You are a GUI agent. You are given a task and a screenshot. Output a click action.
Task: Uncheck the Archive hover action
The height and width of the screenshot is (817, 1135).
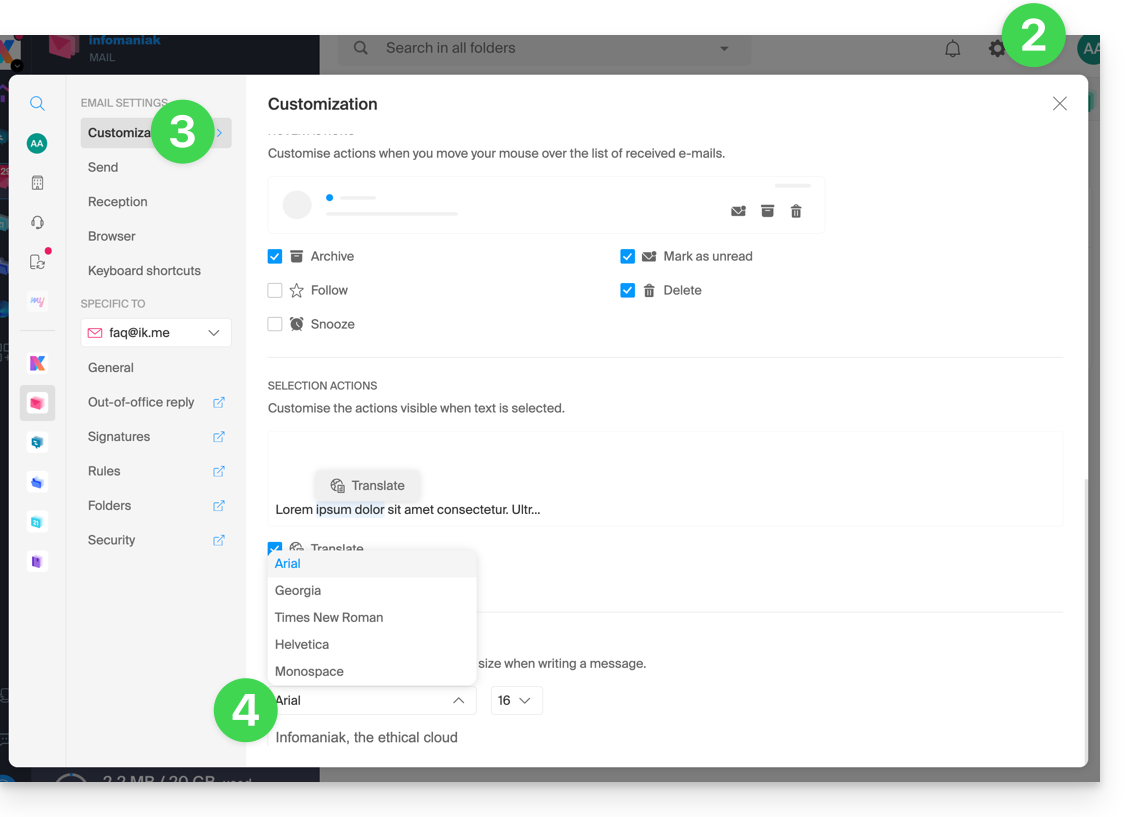pos(274,256)
